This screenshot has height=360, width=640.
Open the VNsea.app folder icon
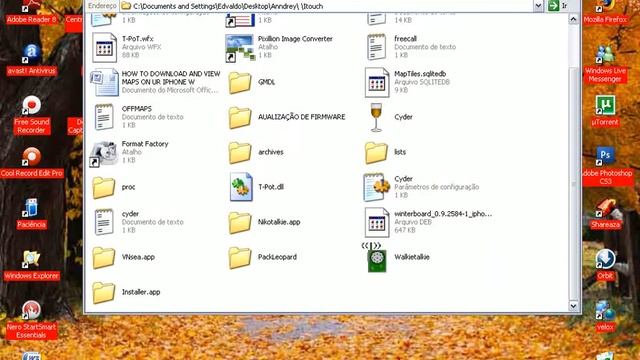(x=104, y=258)
